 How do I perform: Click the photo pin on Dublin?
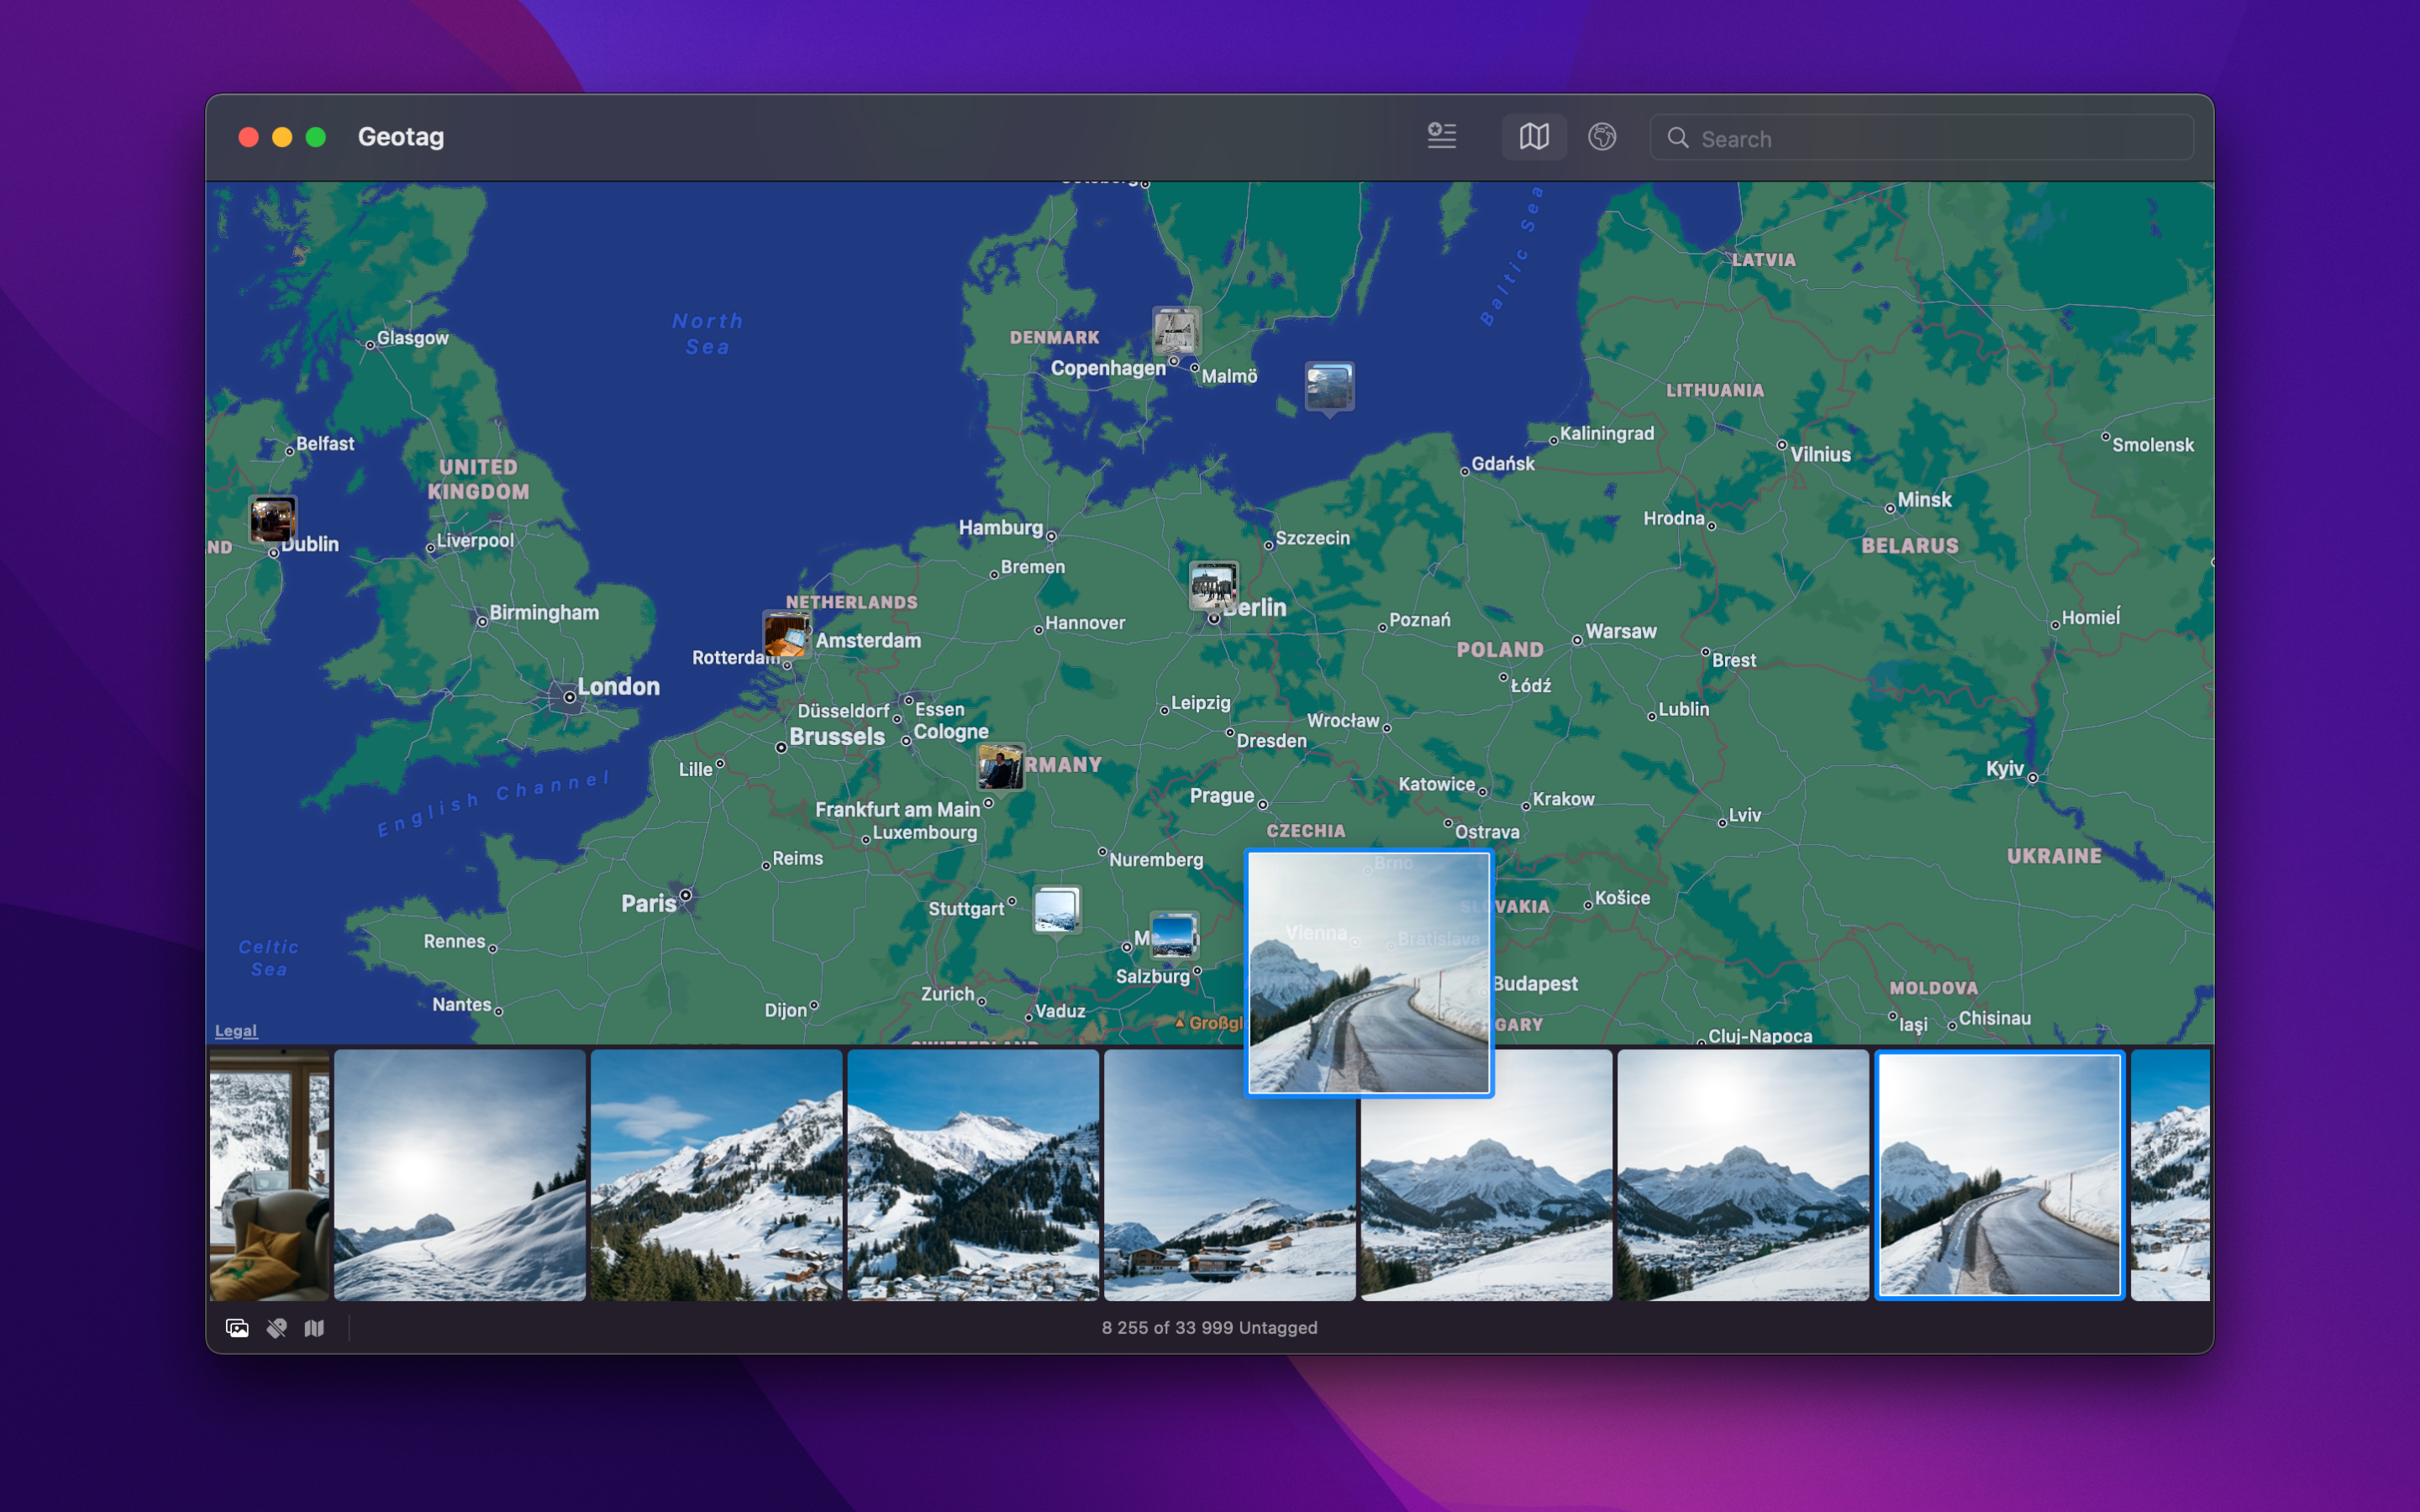272,520
